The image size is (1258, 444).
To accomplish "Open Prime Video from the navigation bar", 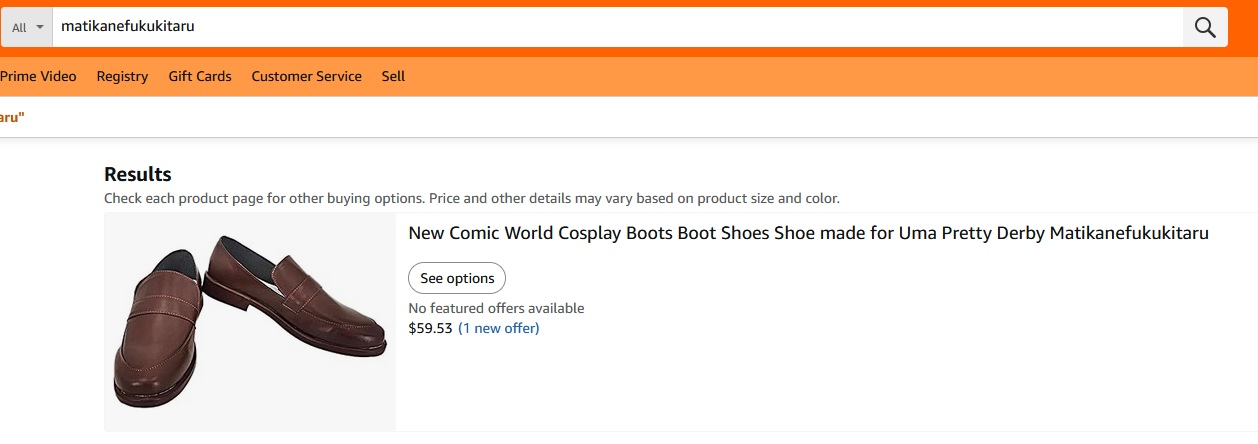I will click(38, 76).
